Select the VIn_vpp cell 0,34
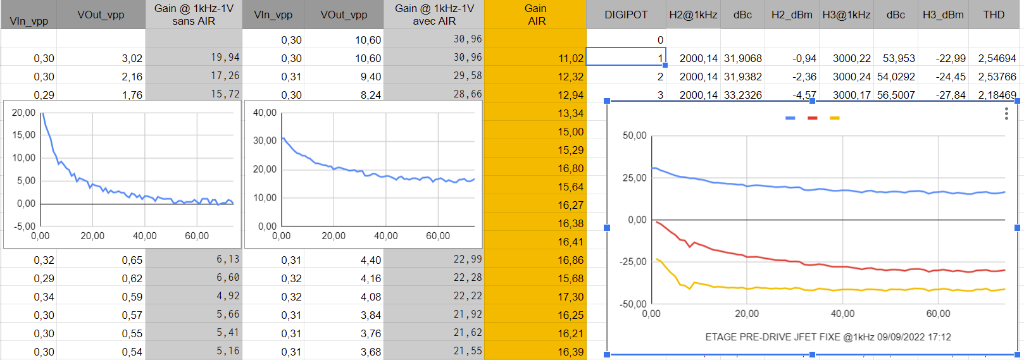 pyautogui.click(x=28, y=297)
